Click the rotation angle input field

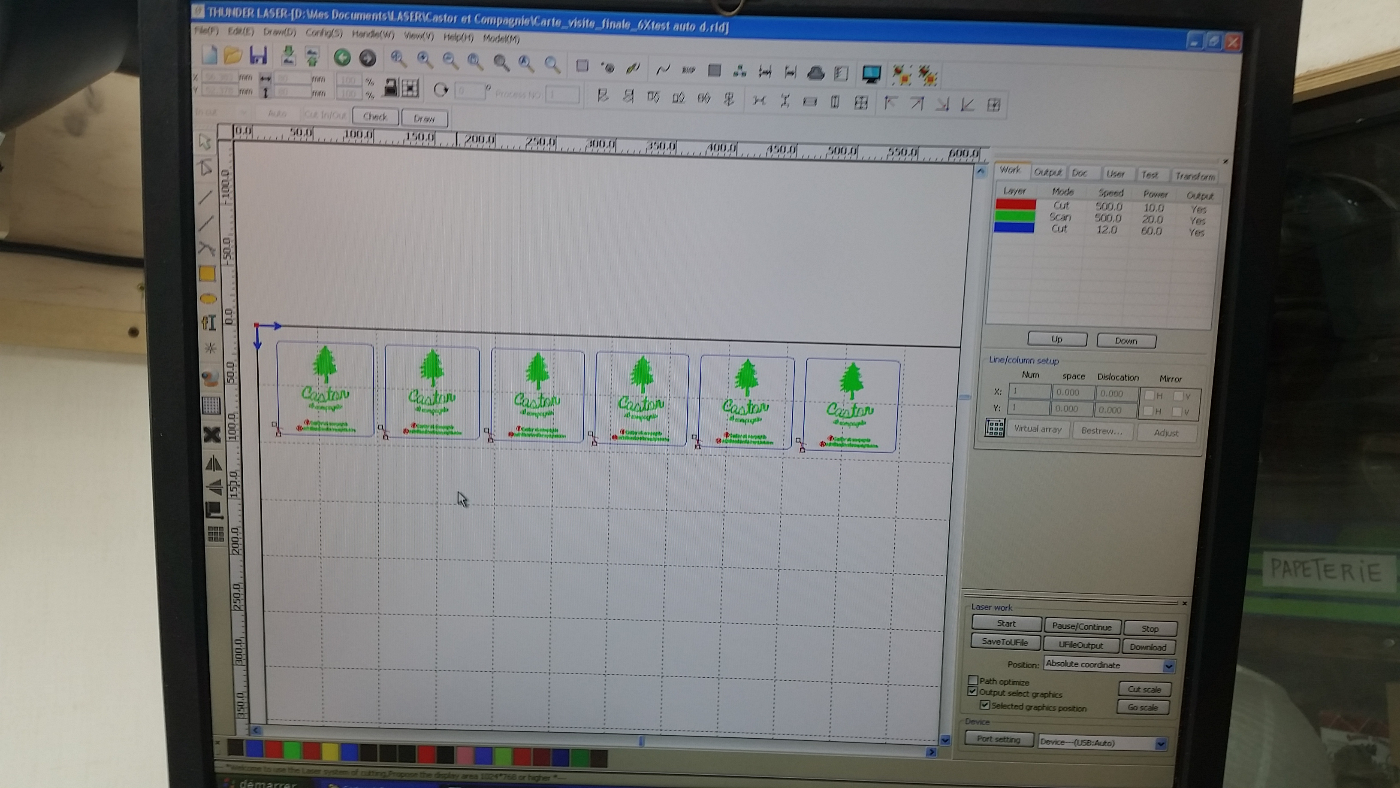(470, 91)
